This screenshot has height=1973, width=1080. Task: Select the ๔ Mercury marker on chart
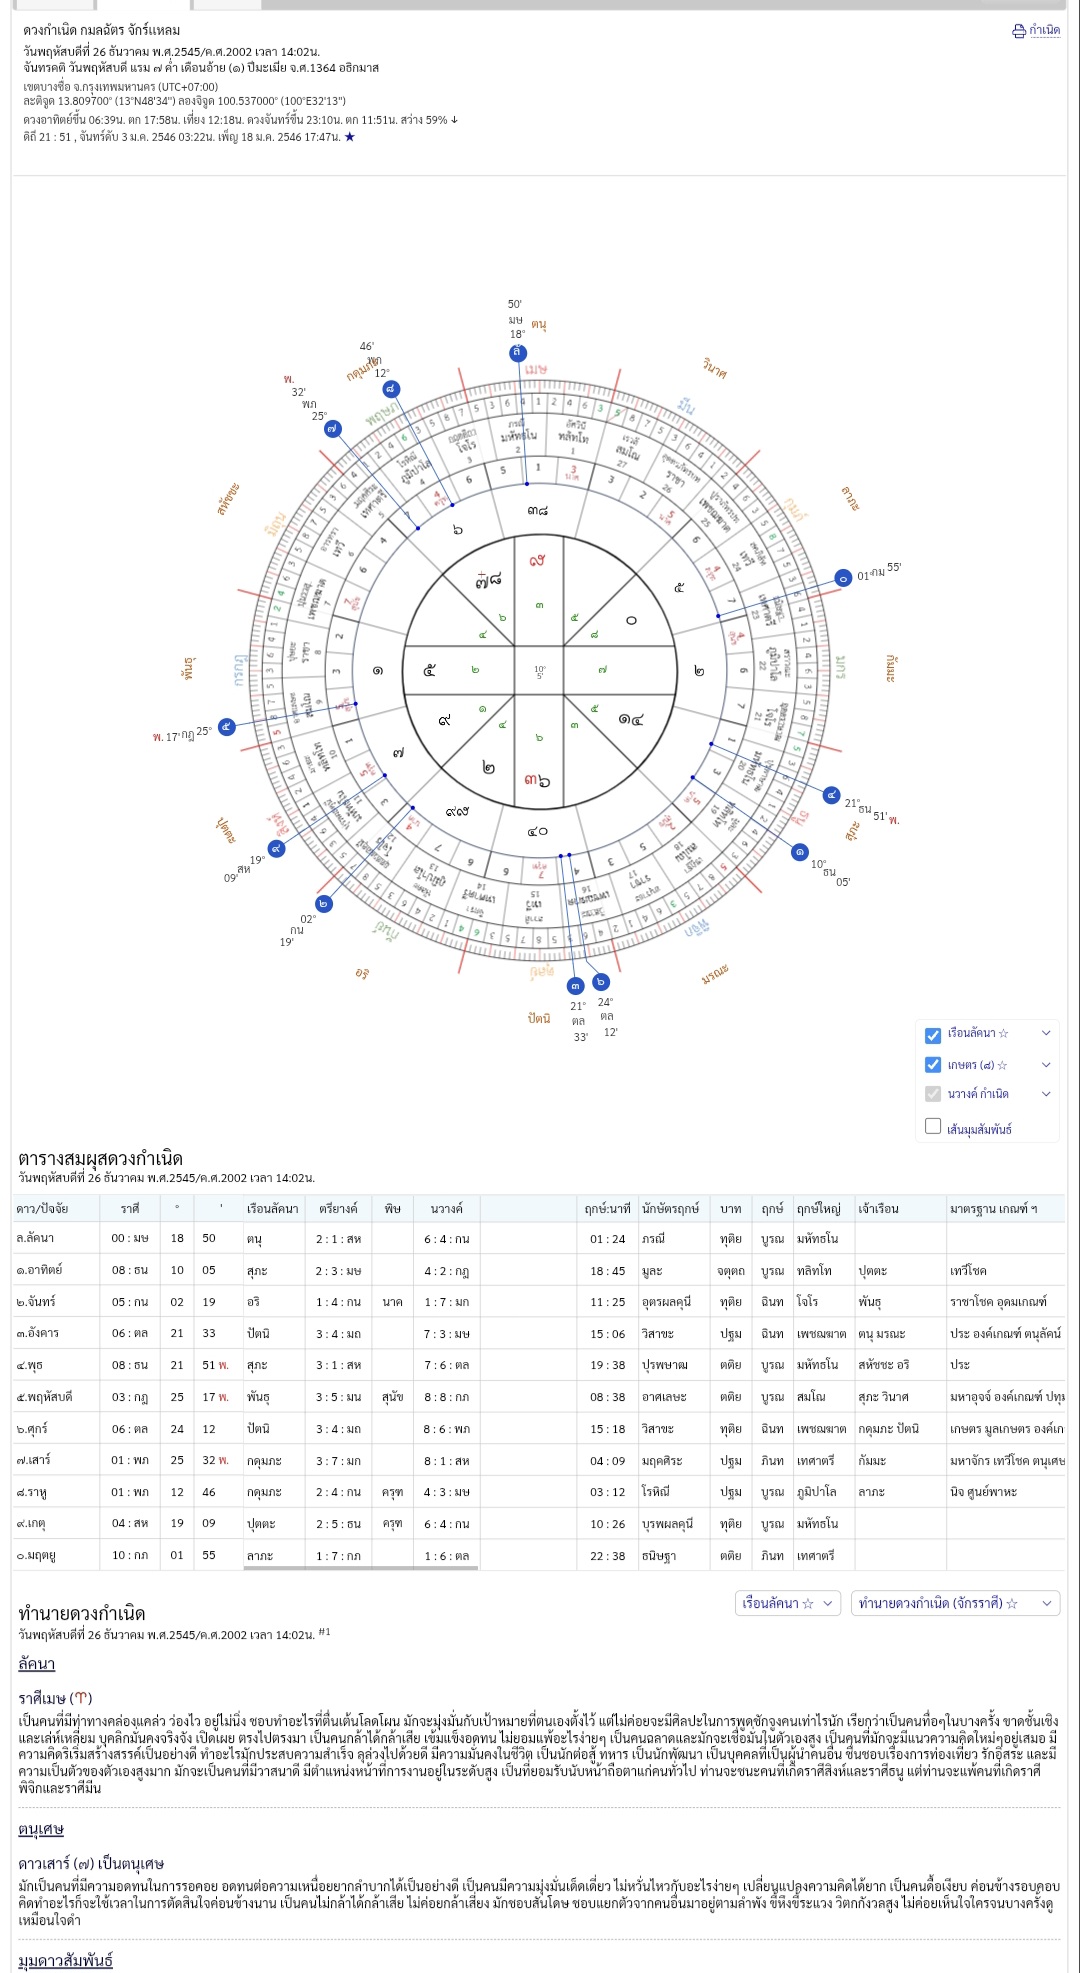coord(831,795)
